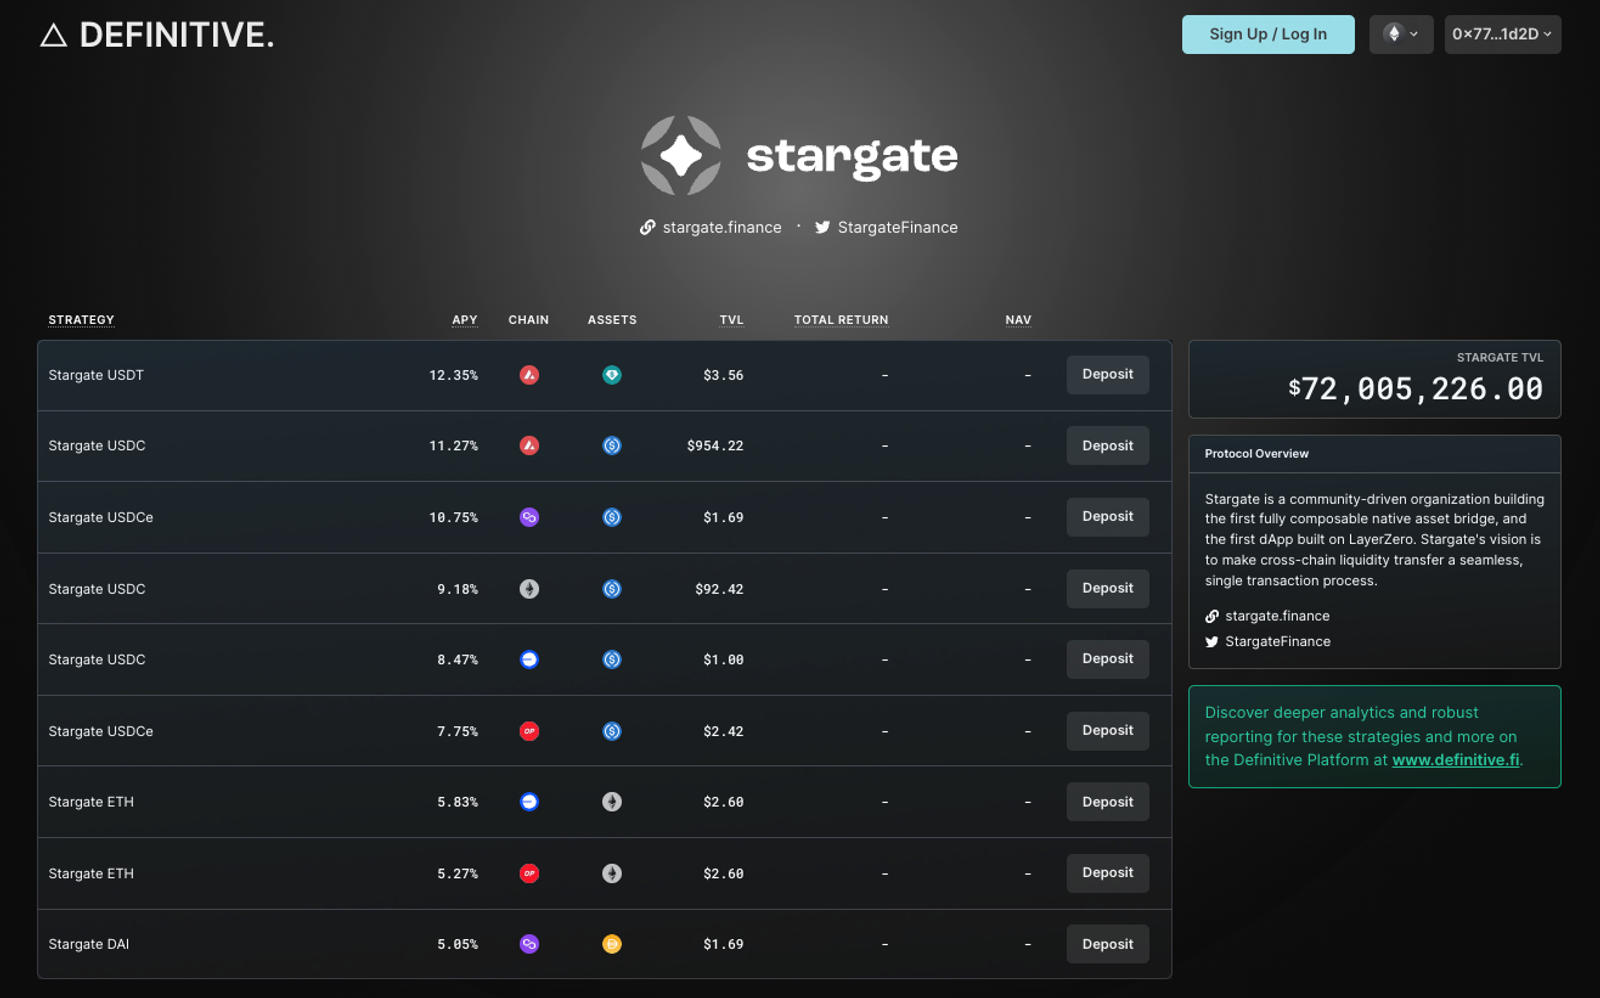Screen dimensions: 1600x998
Task: Select the Stargate DAI strategy name
Action: (89, 944)
